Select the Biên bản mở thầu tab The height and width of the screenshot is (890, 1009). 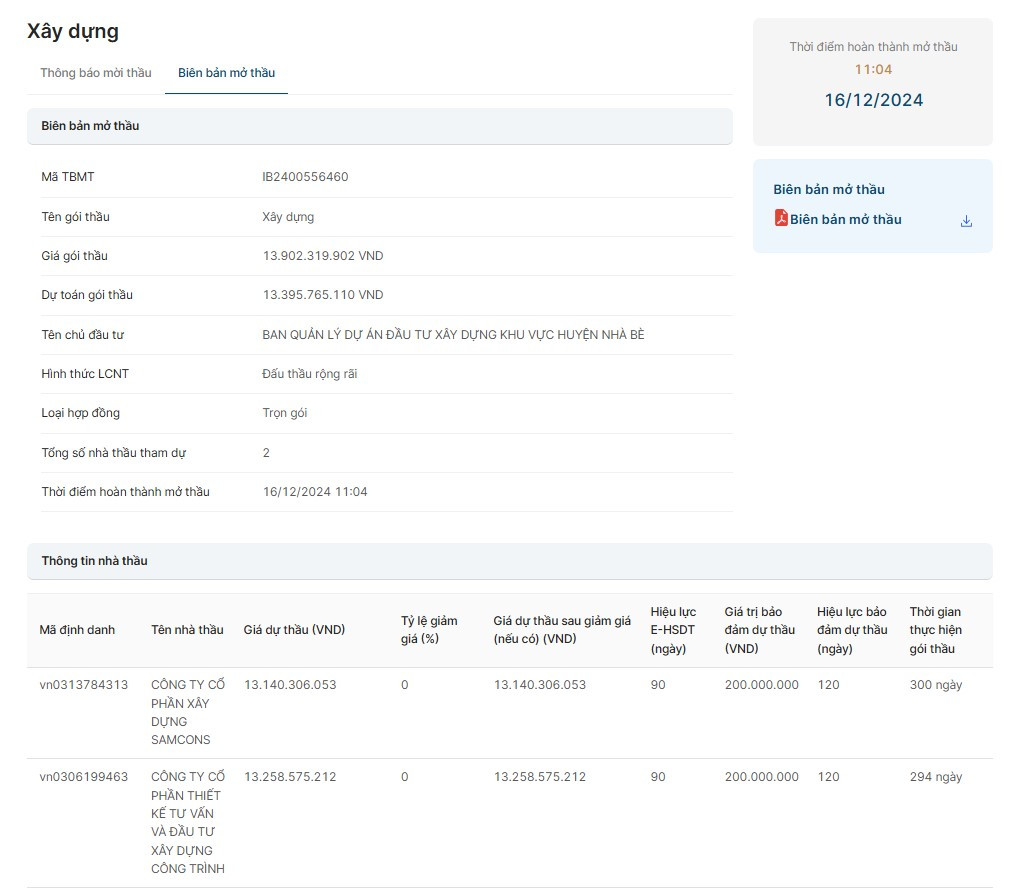point(226,73)
